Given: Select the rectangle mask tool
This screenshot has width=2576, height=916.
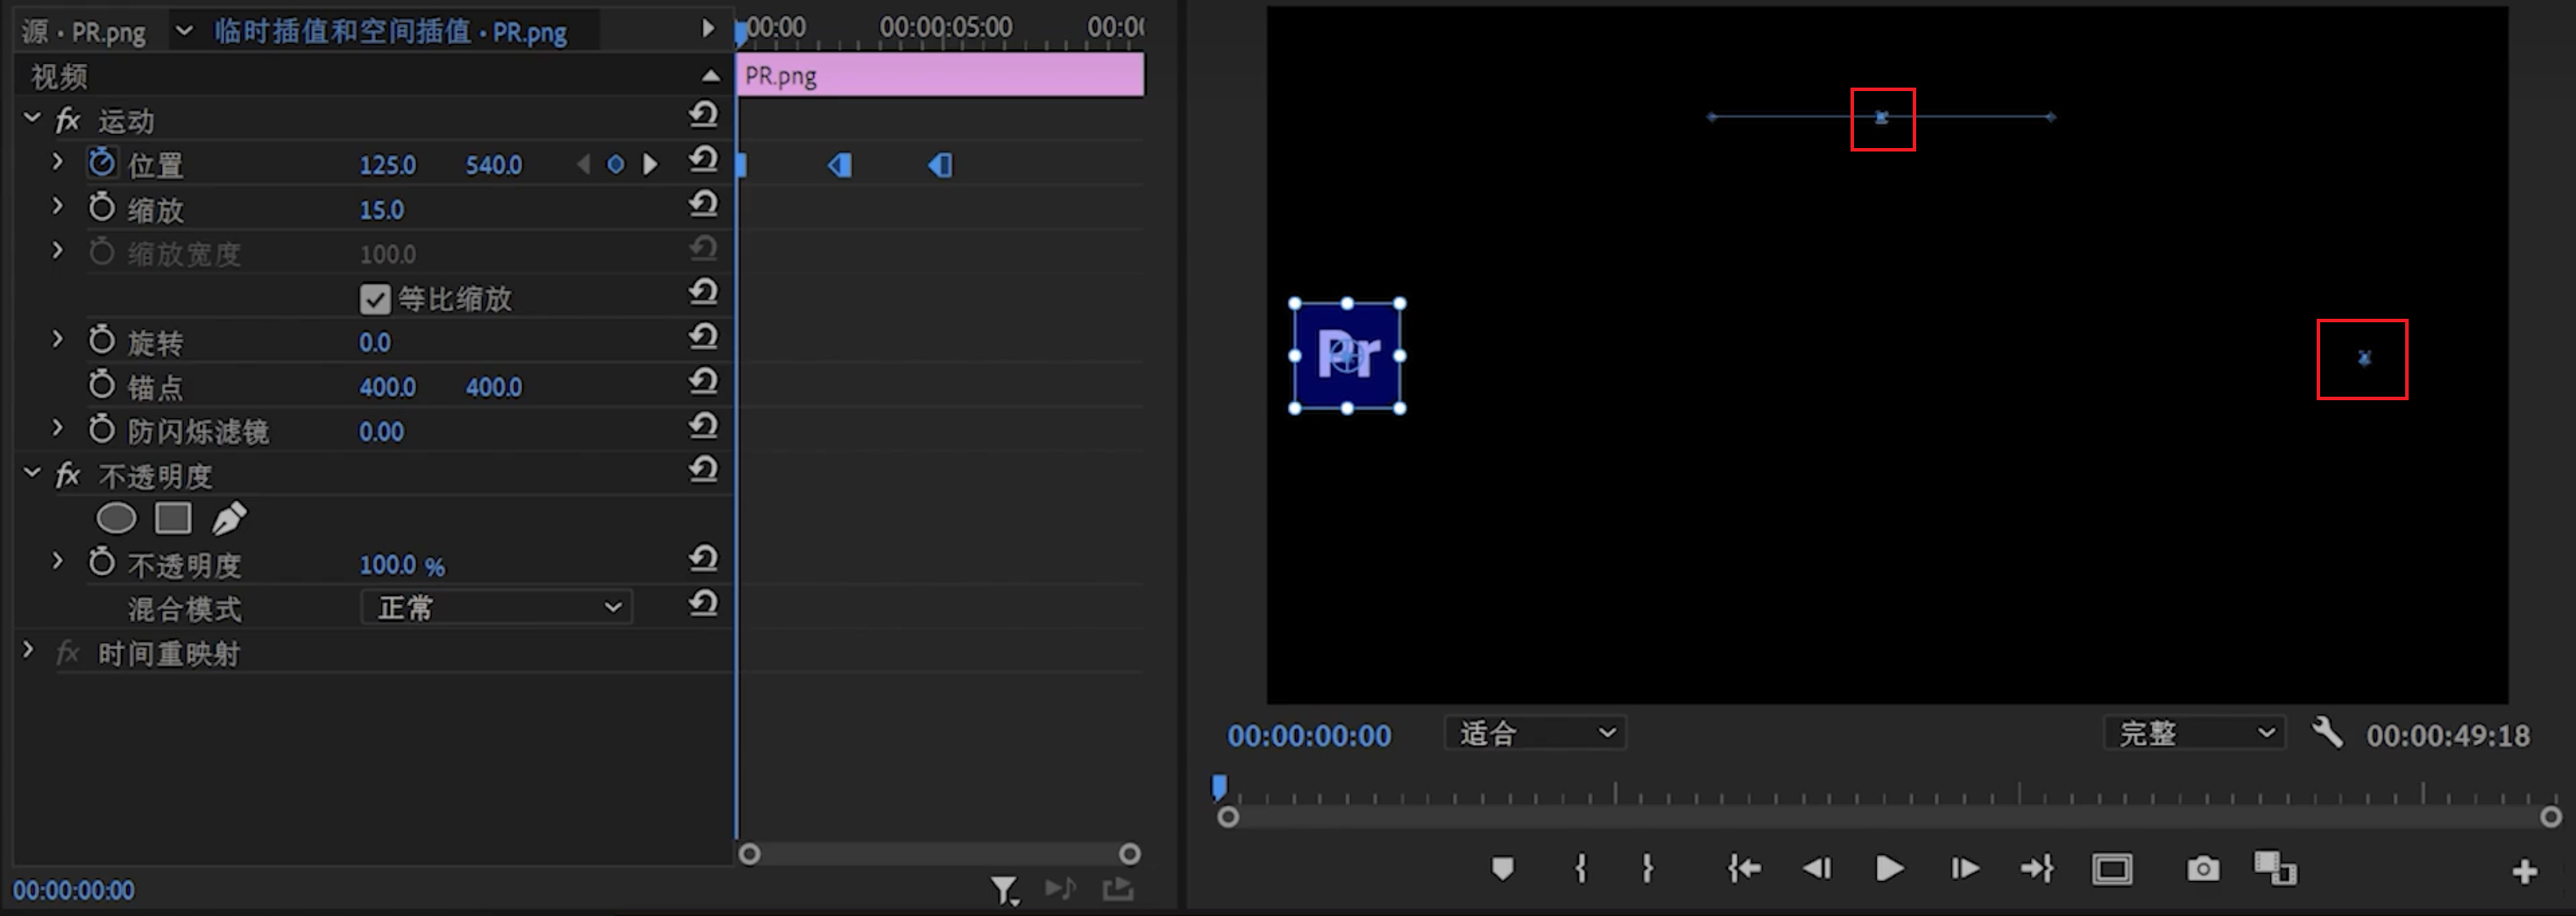Looking at the screenshot, I should point(173,518).
